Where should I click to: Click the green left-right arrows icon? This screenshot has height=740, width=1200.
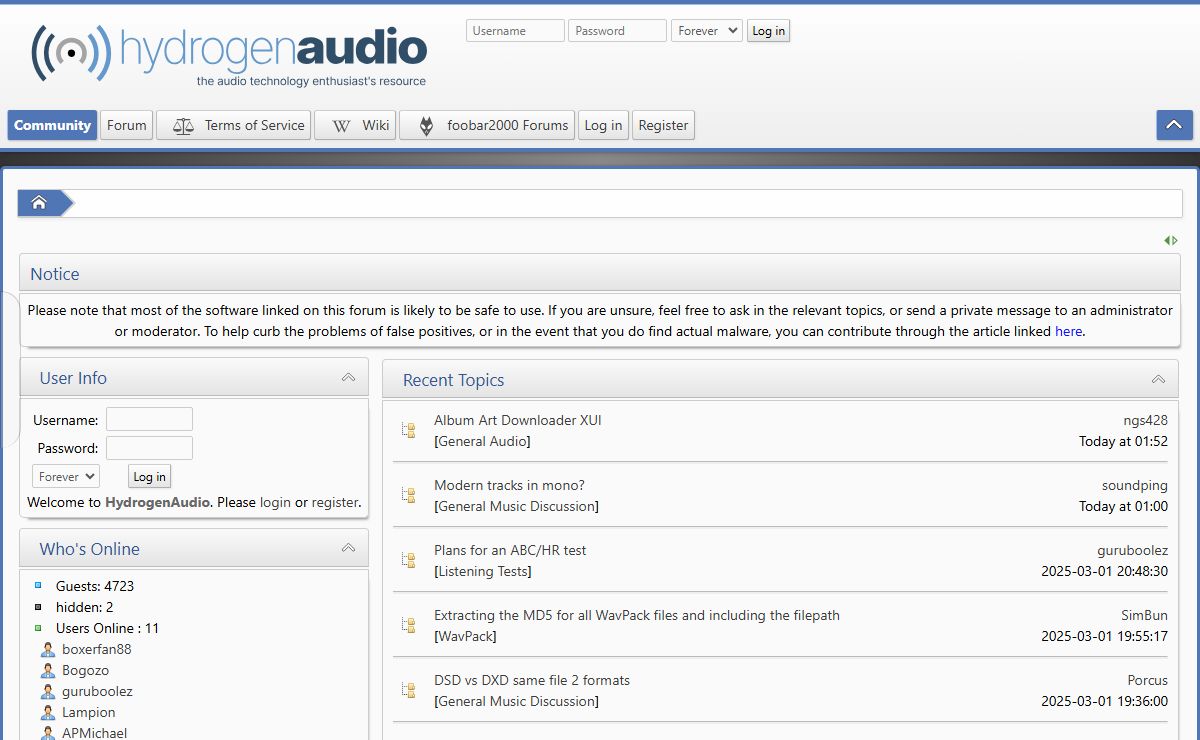(1171, 240)
